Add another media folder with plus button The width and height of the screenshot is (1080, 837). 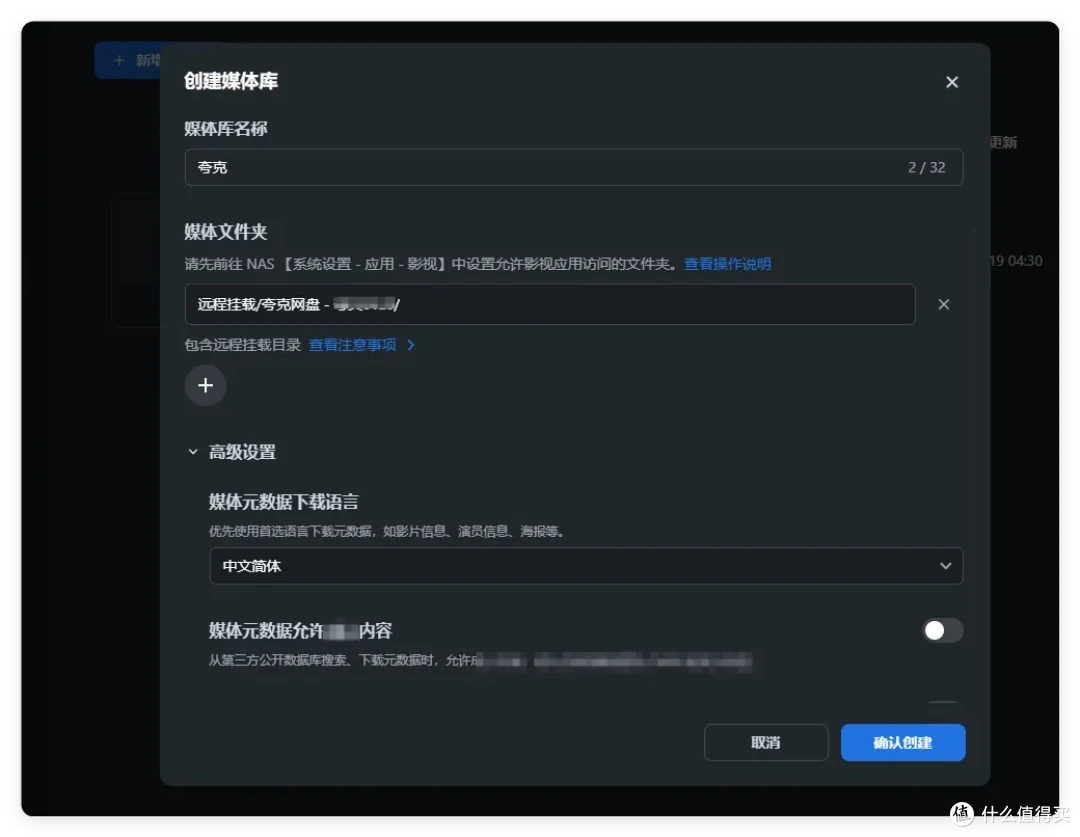205,385
